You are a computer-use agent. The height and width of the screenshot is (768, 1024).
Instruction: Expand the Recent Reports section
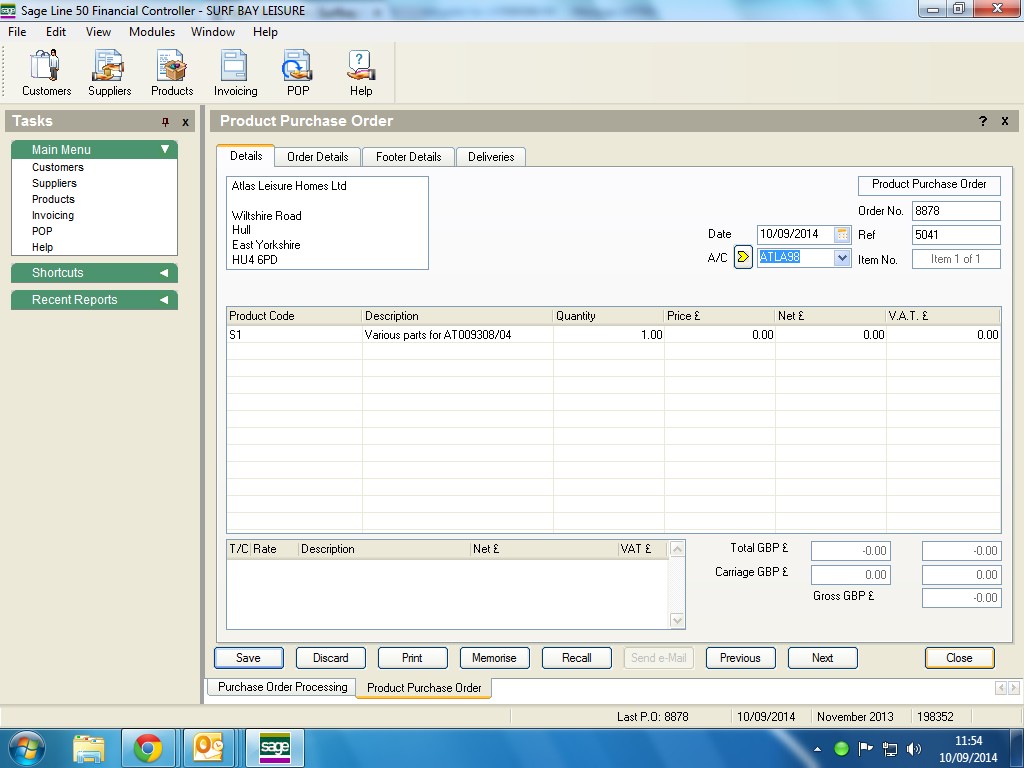click(x=164, y=300)
